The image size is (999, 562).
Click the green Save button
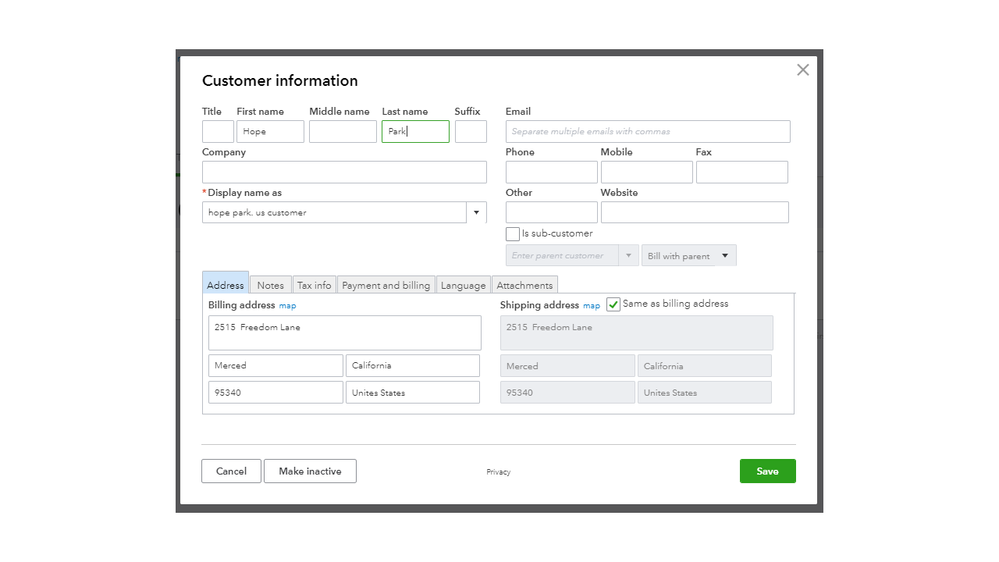point(767,471)
